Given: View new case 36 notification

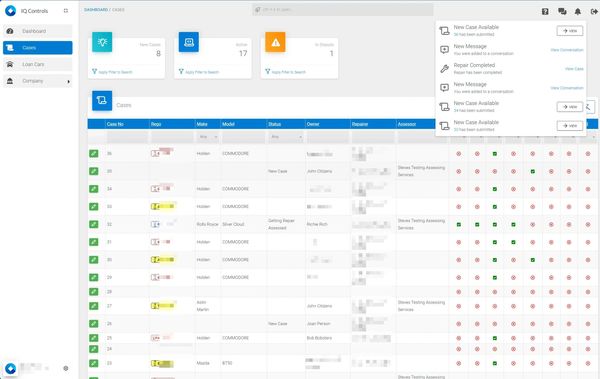Looking at the screenshot, I should (570, 31).
